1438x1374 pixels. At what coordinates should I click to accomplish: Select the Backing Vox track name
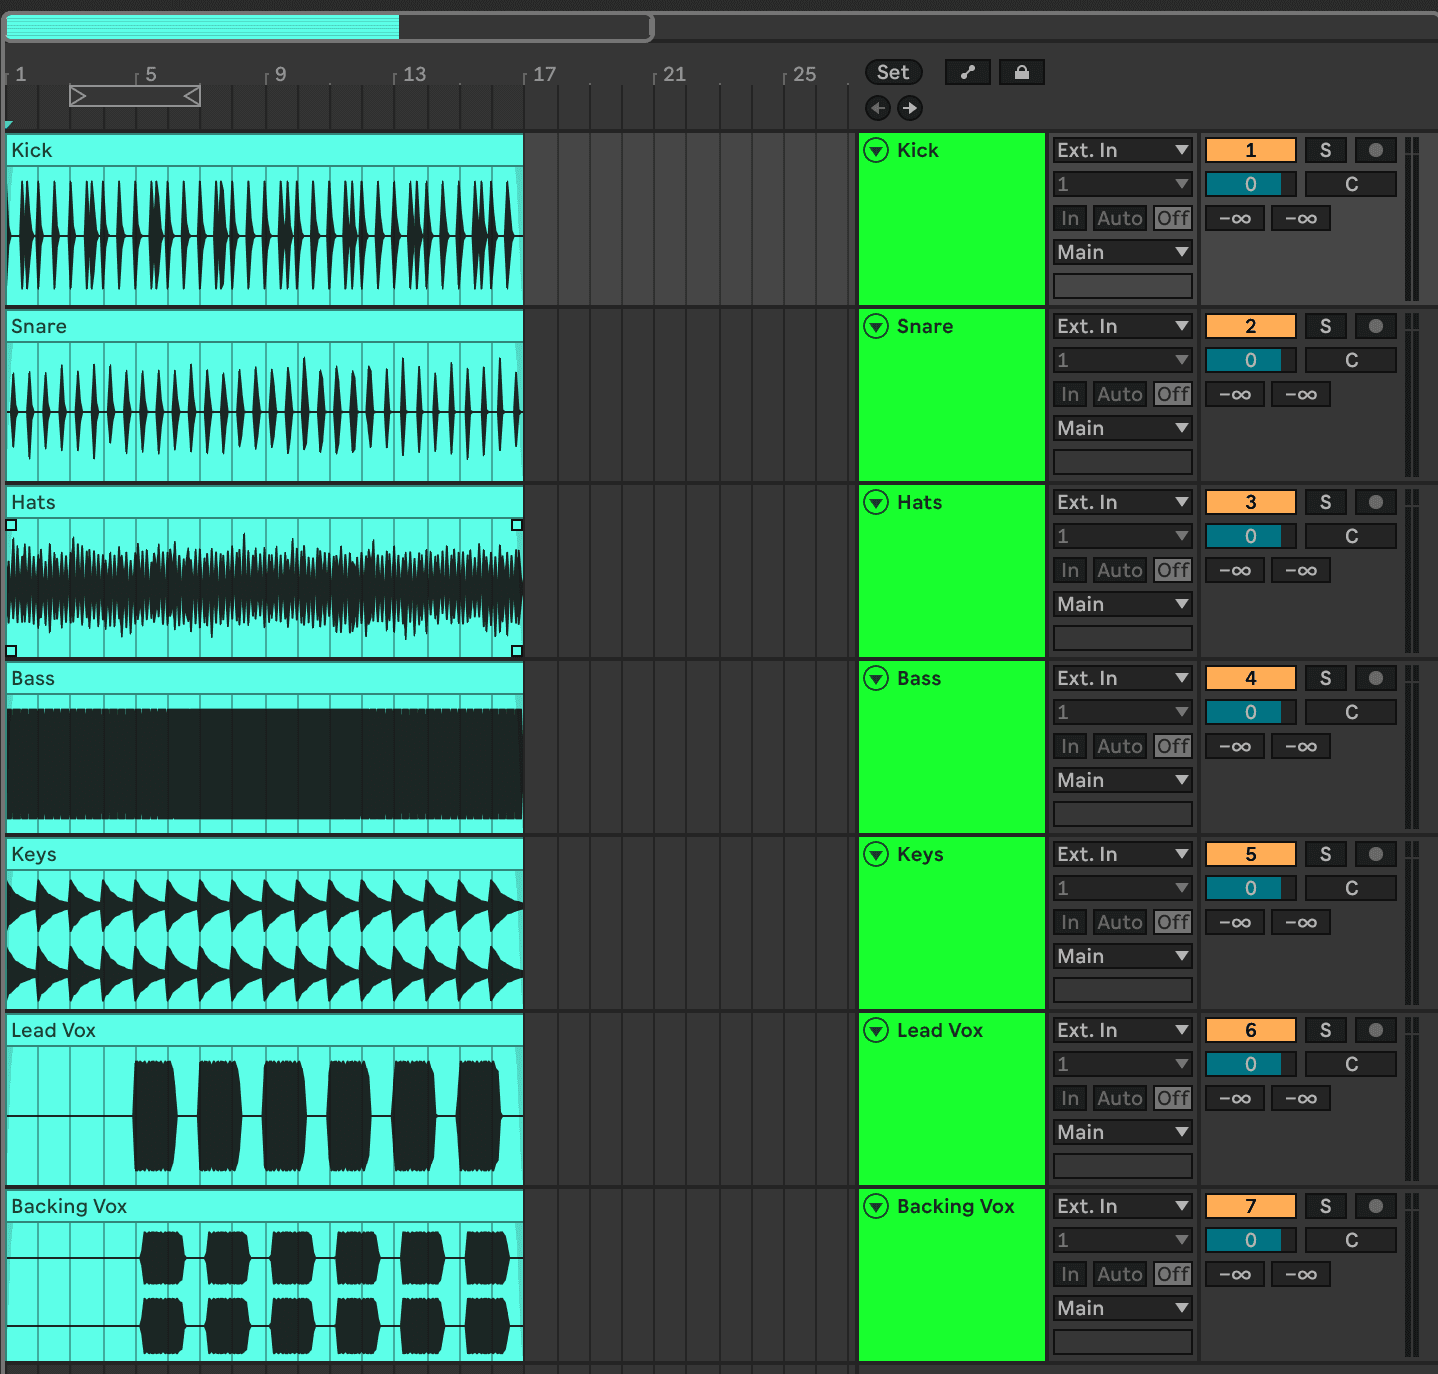point(956,1206)
